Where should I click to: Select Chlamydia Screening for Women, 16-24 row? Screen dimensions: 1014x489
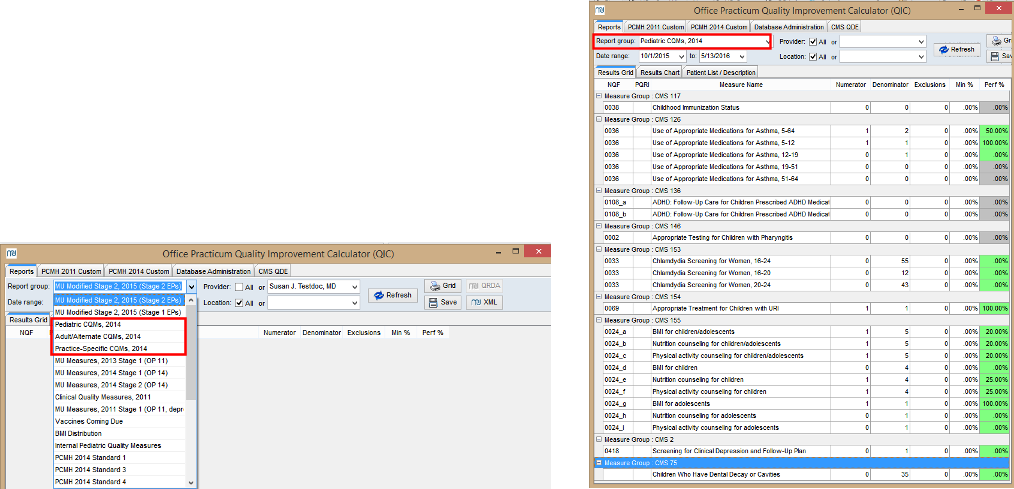[x=804, y=261]
